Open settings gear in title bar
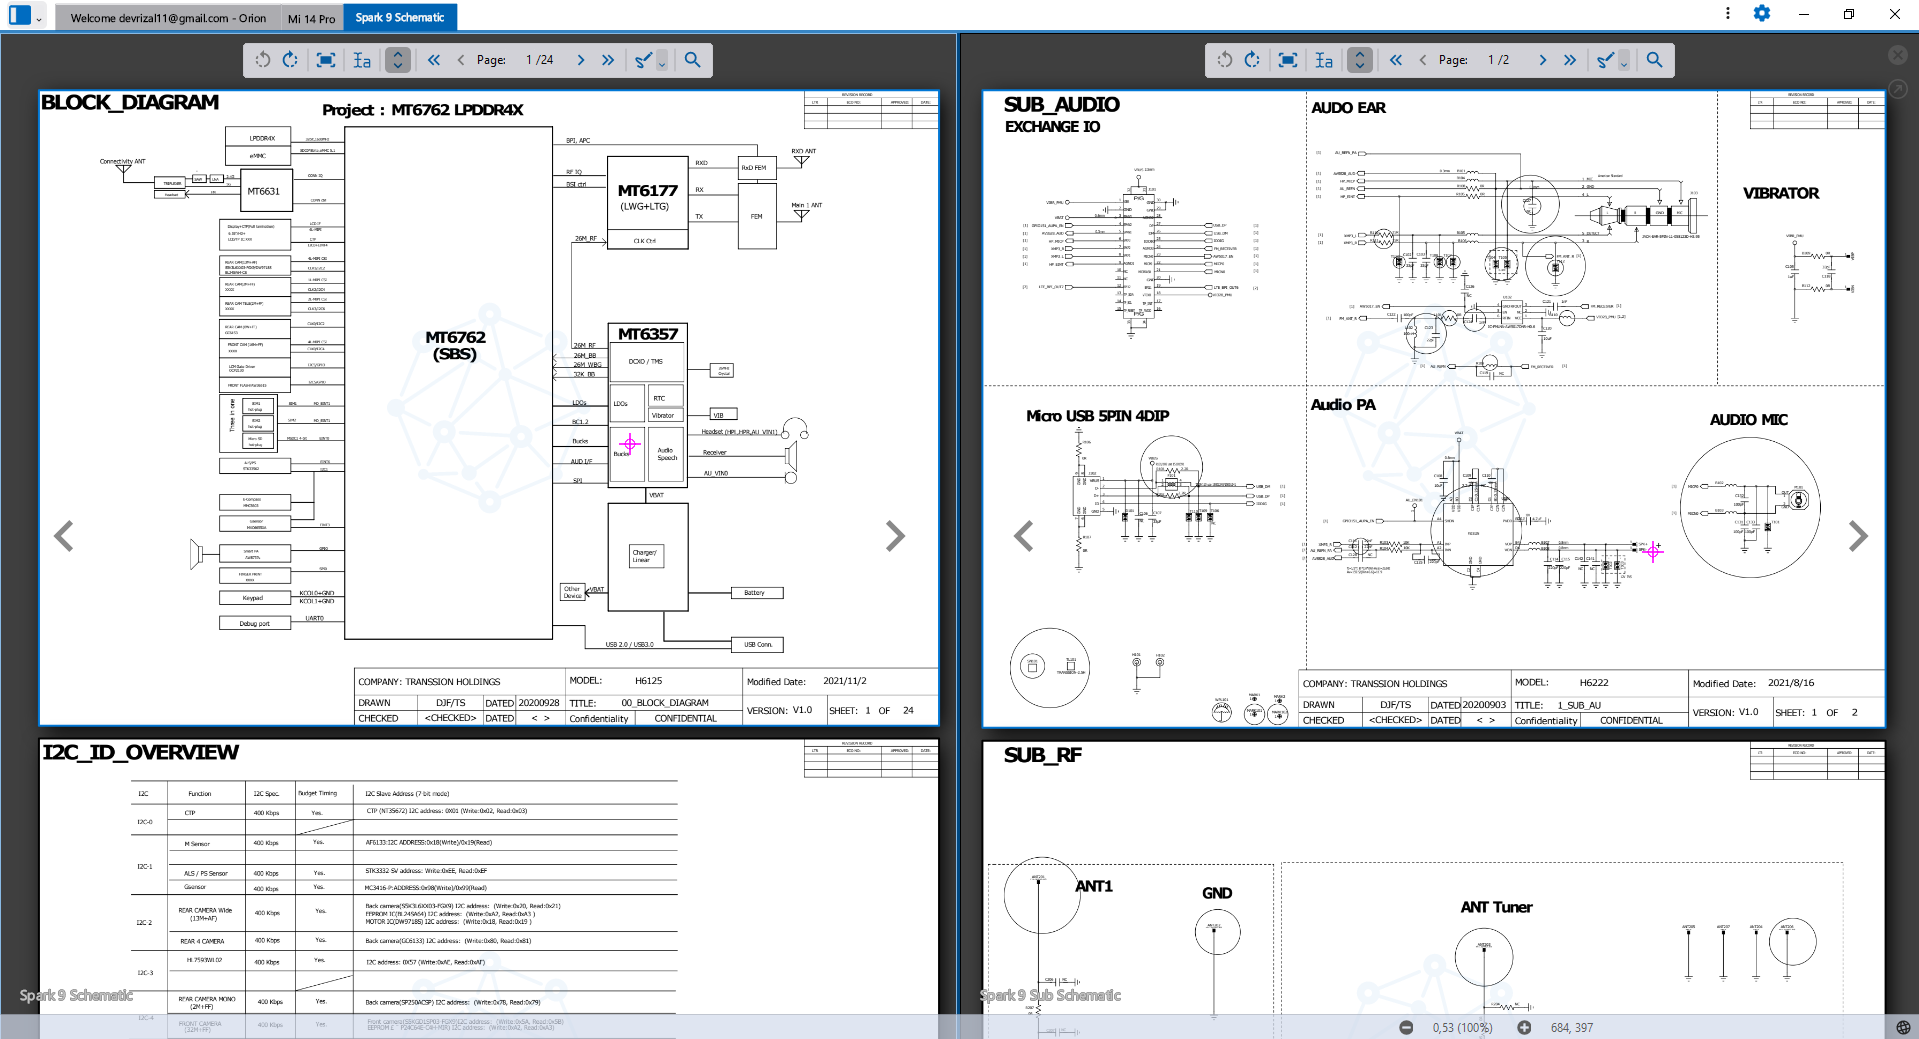Screen dimensions: 1919x1039 (x=1762, y=13)
